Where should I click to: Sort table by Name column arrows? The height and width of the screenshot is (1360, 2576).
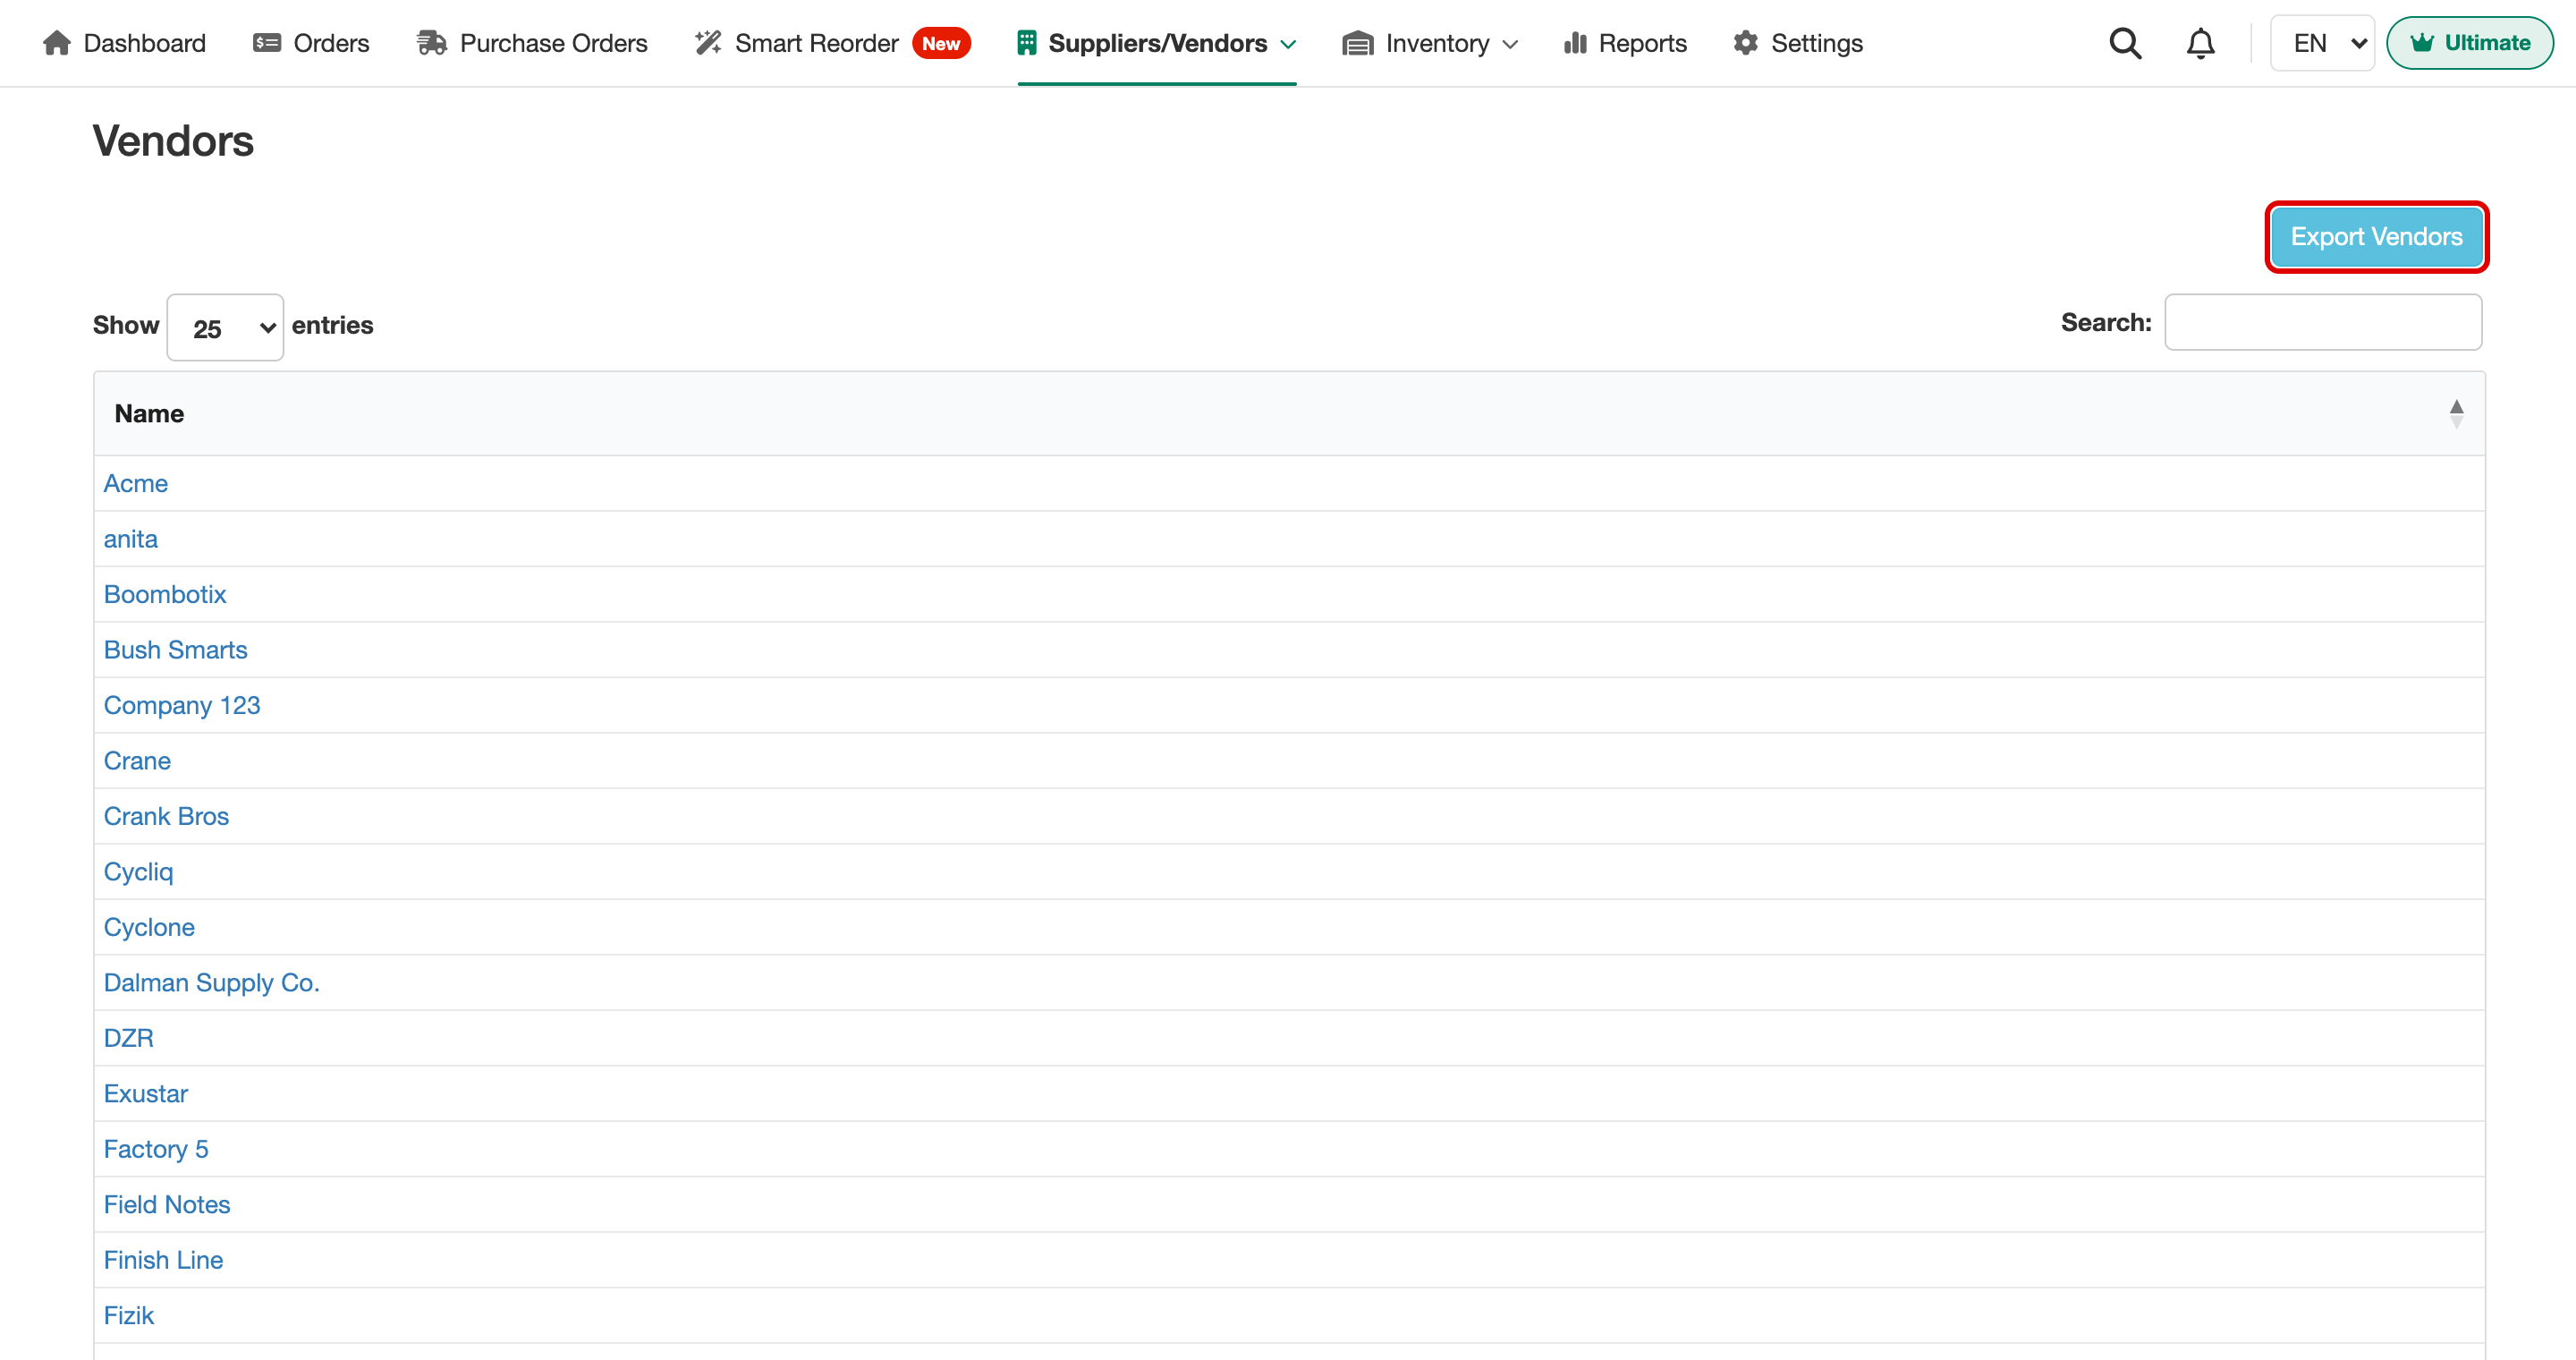tap(2457, 413)
